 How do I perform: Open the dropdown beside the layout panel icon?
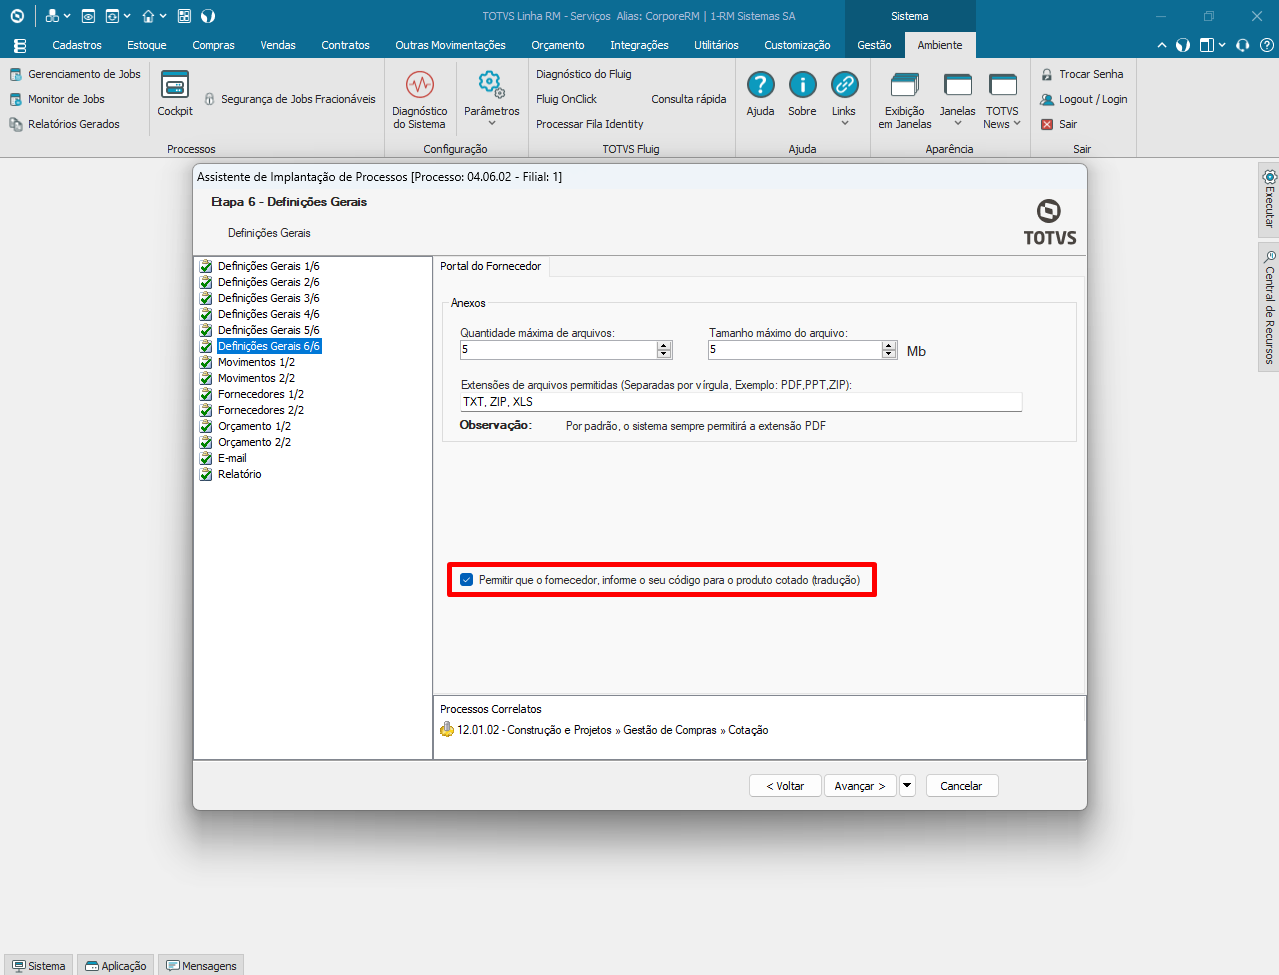point(1222,45)
